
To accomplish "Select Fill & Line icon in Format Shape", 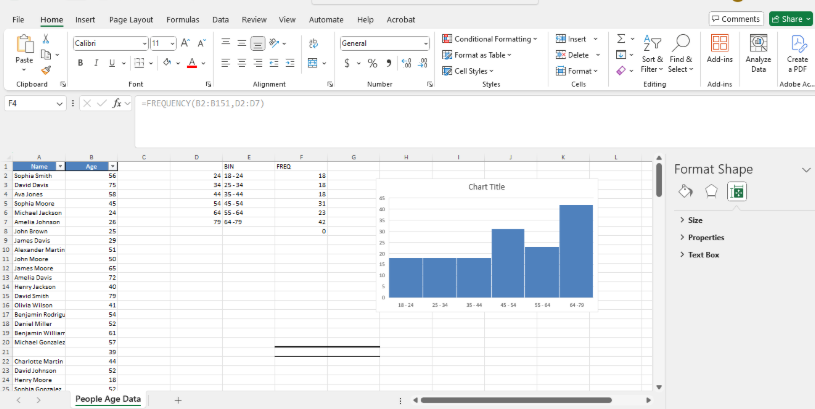I will [686, 191].
